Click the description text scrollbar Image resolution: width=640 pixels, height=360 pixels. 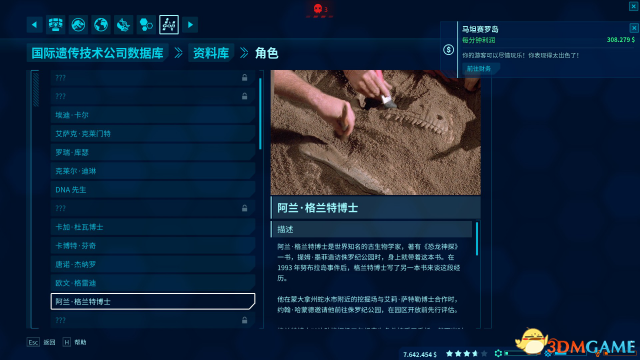(477, 239)
